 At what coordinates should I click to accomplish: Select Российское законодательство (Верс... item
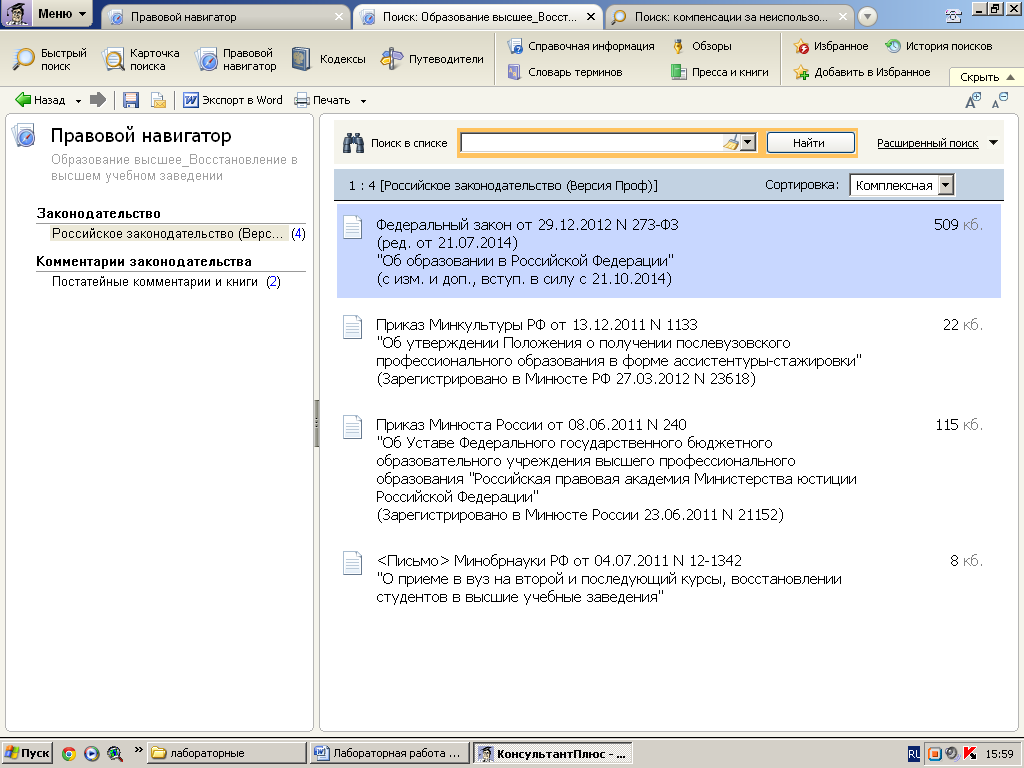pos(168,233)
